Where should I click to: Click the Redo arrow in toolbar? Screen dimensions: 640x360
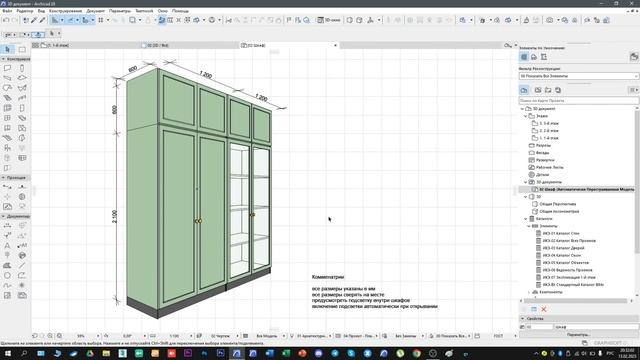15,20
